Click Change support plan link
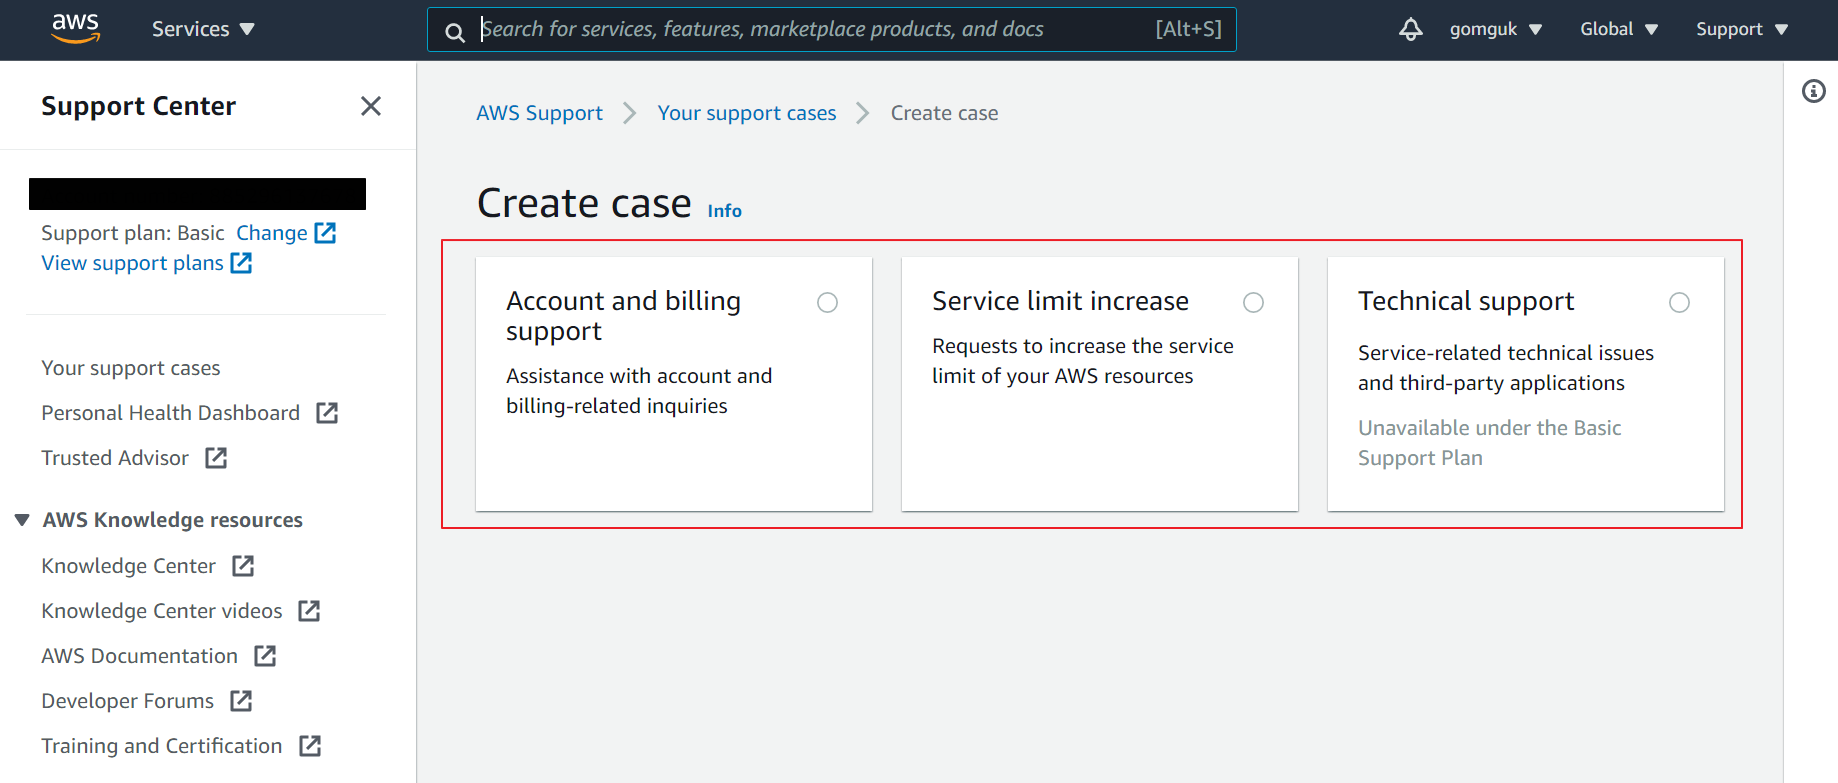Image resolution: width=1838 pixels, height=783 pixels. (272, 233)
